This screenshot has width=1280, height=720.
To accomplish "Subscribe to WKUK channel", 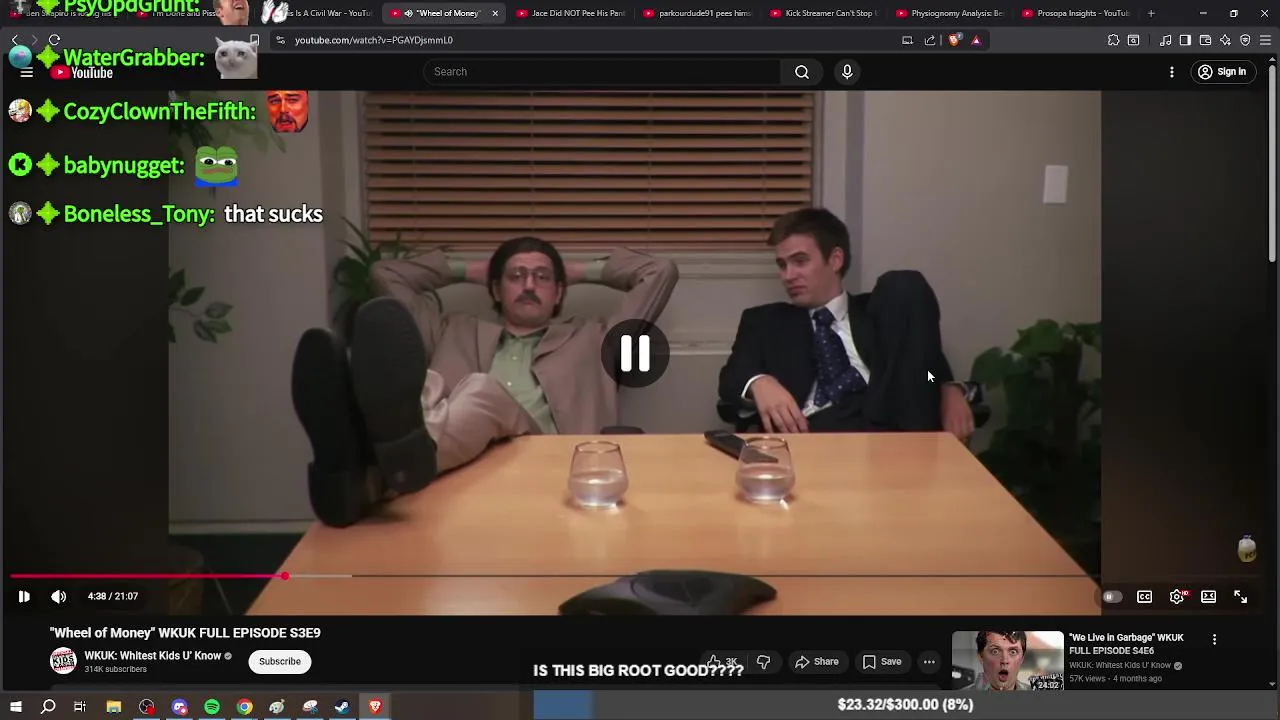I will [280, 661].
